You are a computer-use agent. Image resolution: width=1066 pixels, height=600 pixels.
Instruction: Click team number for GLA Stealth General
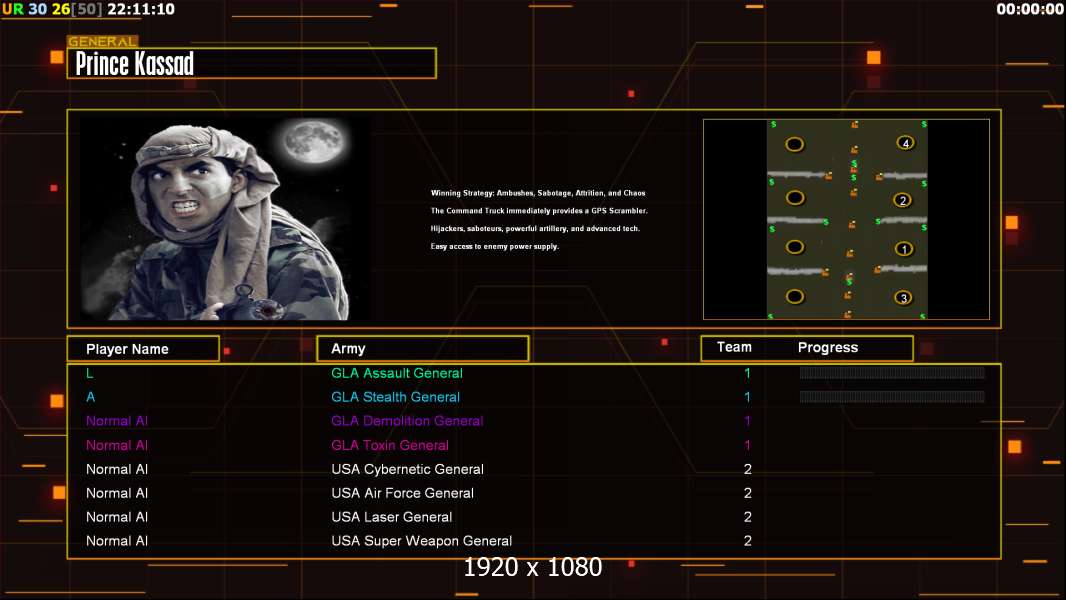click(747, 397)
